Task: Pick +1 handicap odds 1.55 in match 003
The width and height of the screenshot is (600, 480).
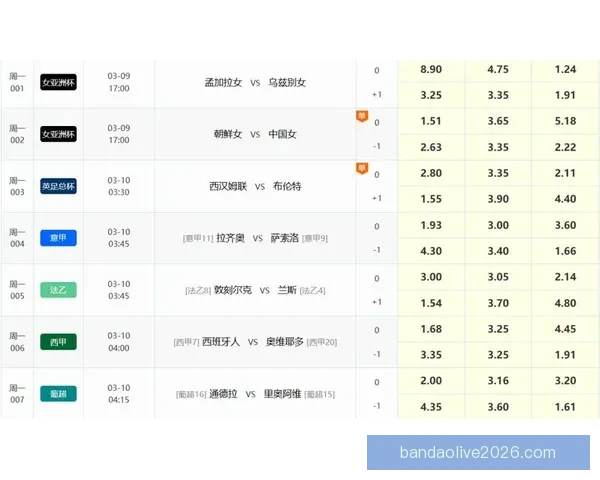Action: [431, 199]
